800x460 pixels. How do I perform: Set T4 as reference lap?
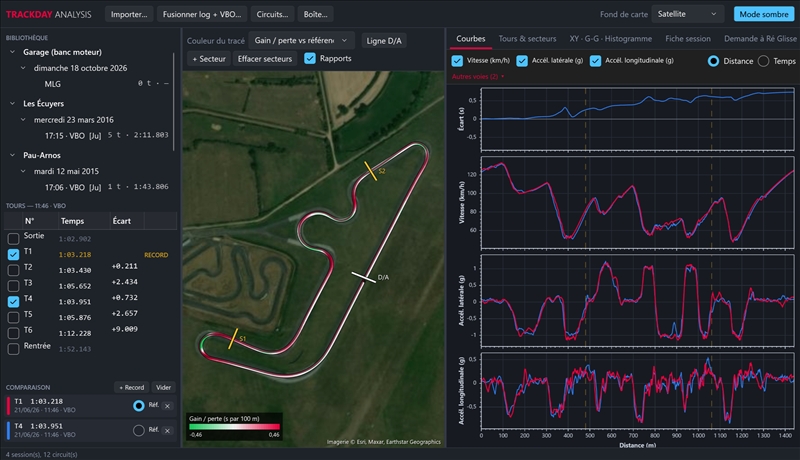click(x=138, y=430)
